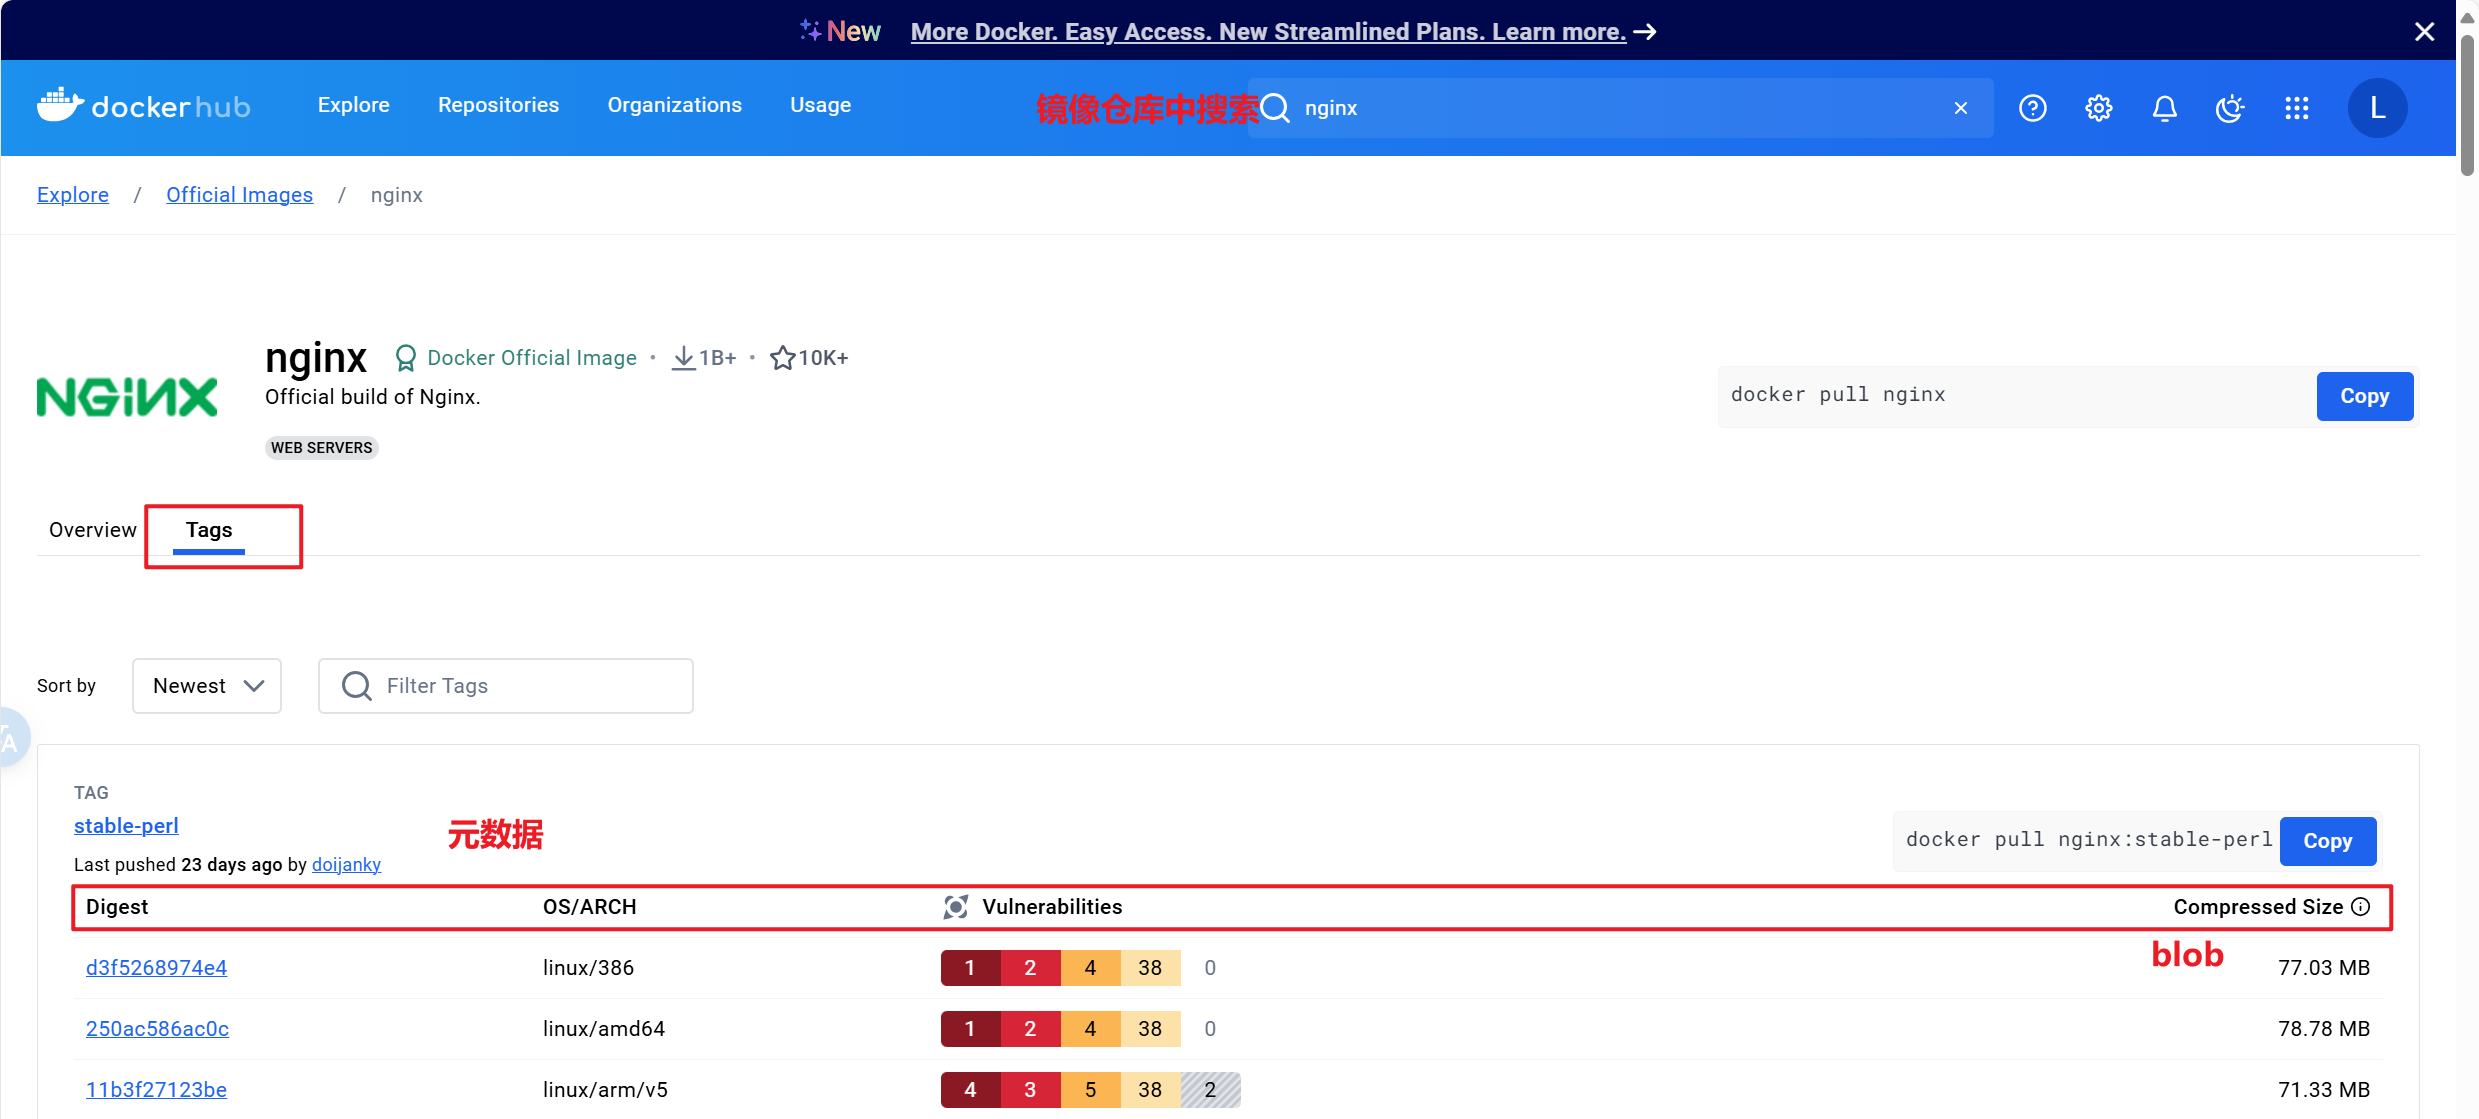Click the translate floating icon at left edge
The image size is (2479, 1119).
[10, 738]
